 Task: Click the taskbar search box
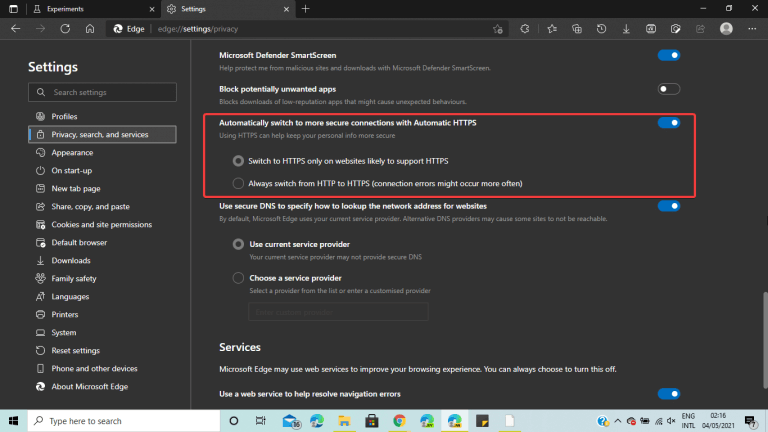(x=124, y=421)
